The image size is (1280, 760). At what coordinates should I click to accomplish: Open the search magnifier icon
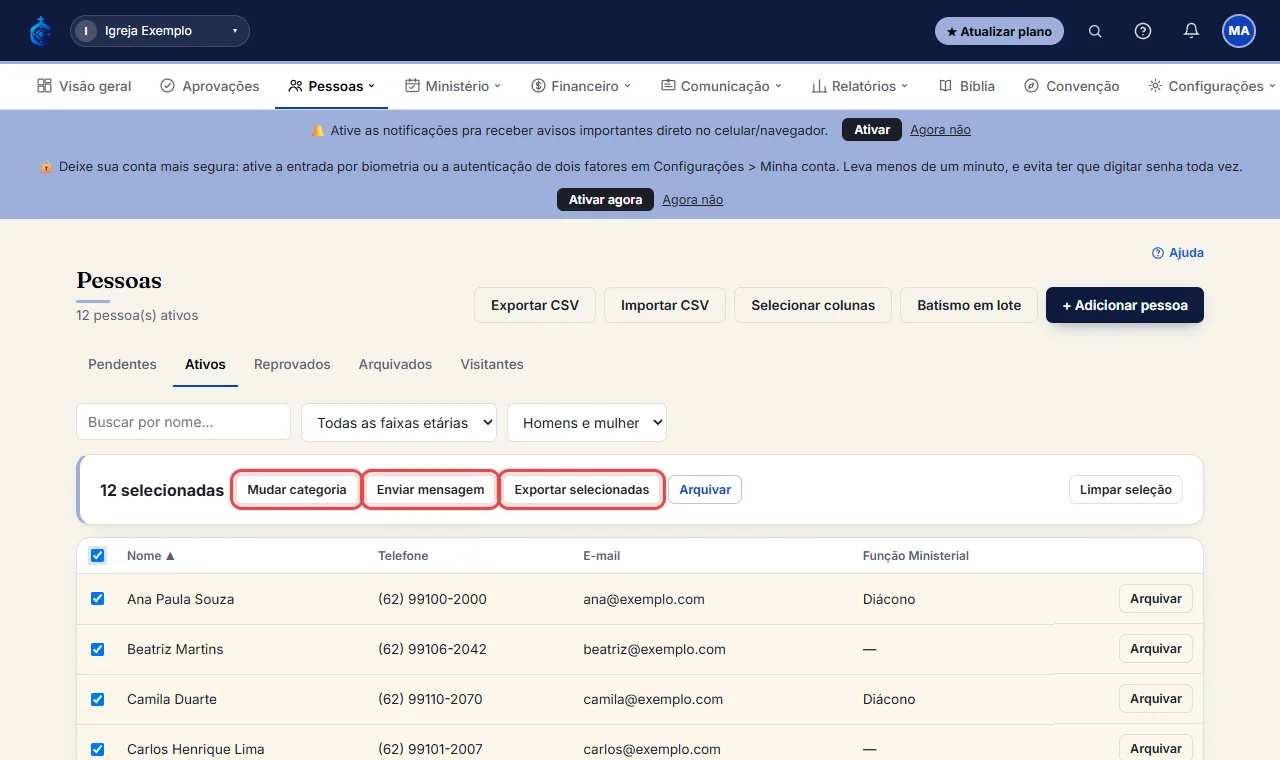pos(1095,31)
